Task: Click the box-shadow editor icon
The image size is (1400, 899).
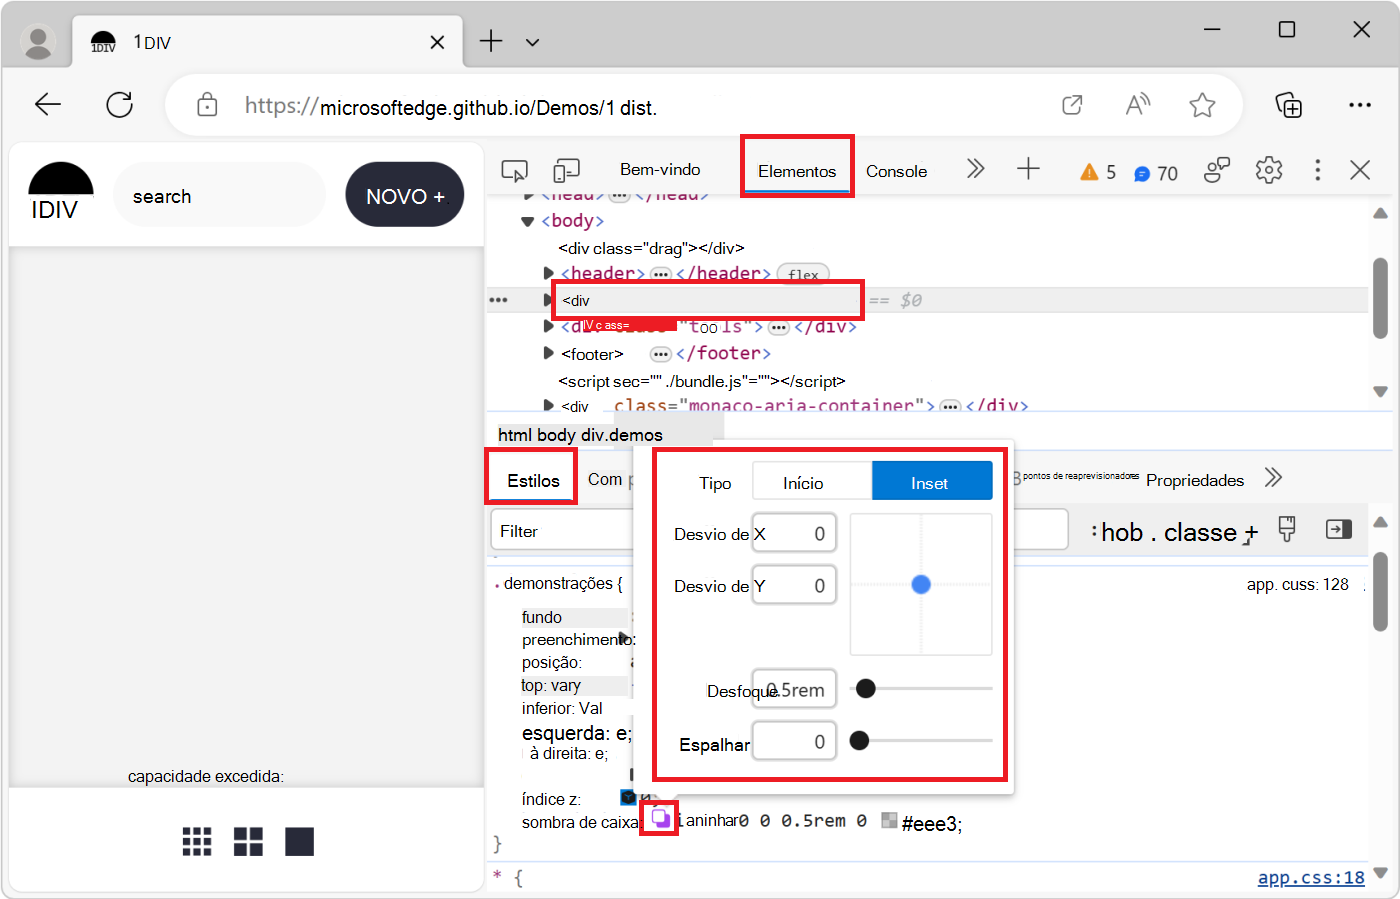Action: pyautogui.click(x=661, y=819)
